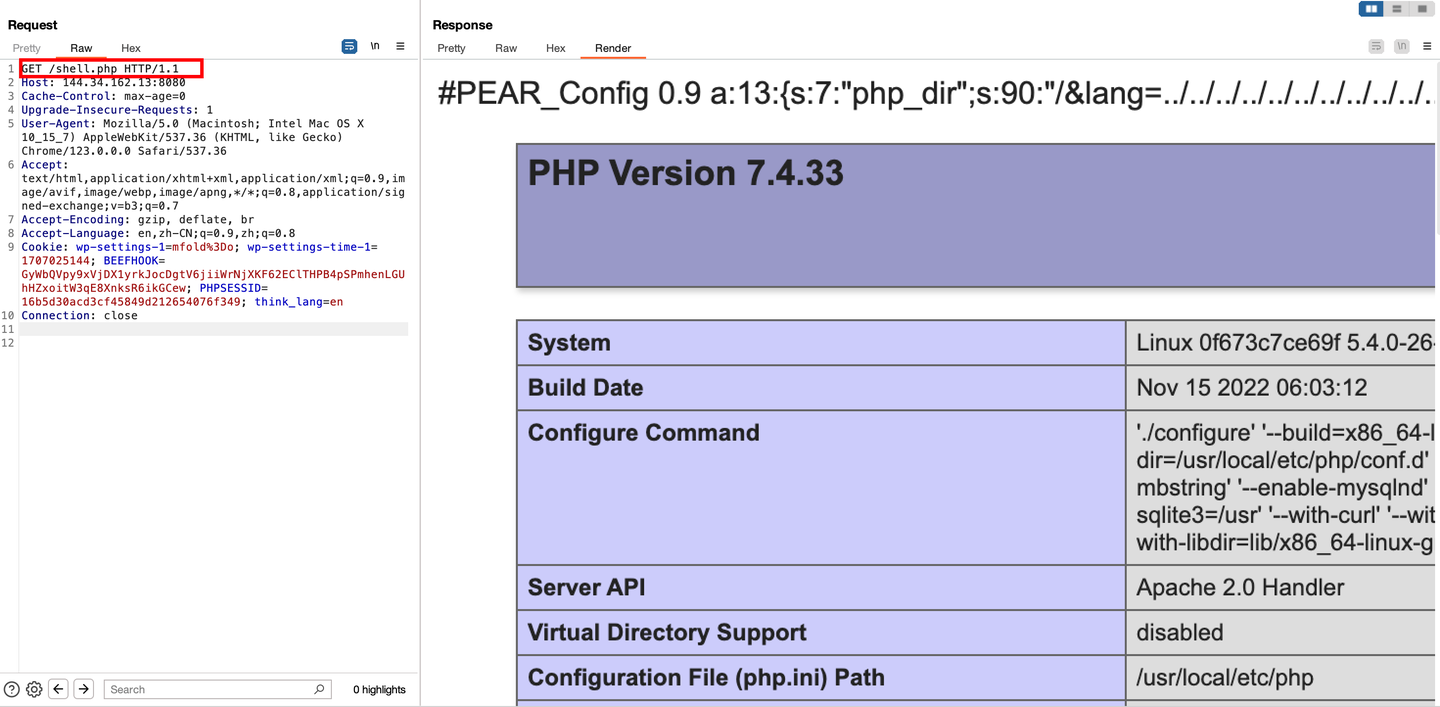1440x707 pixels.
Task: Click the 0 highlights indicator
Action: (x=377, y=689)
